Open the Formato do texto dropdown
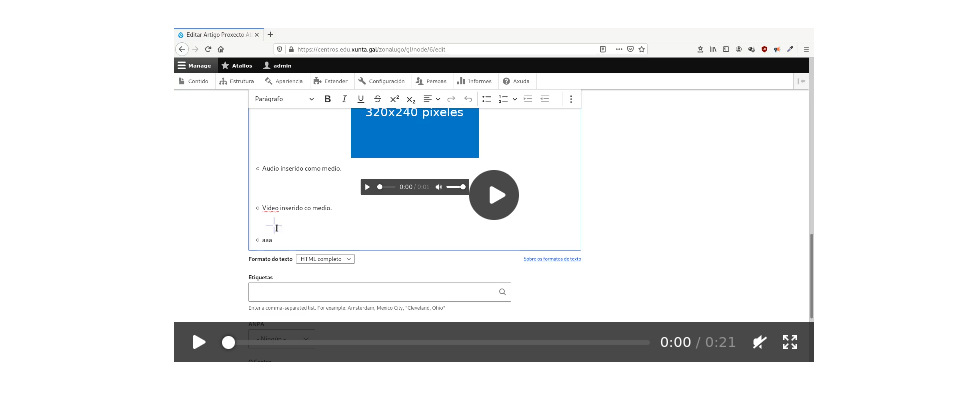This screenshot has height=407, width=967. coord(325,259)
